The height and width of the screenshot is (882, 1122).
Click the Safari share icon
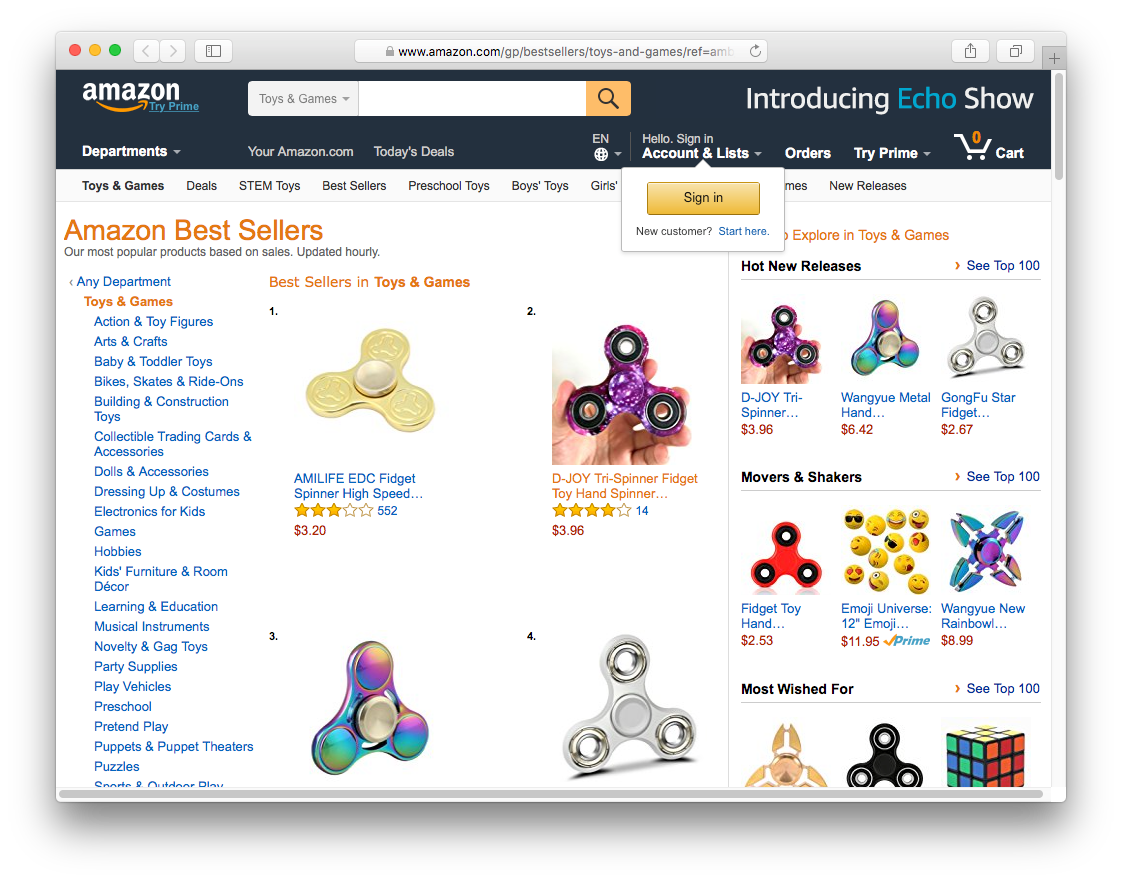pyautogui.click(x=970, y=51)
